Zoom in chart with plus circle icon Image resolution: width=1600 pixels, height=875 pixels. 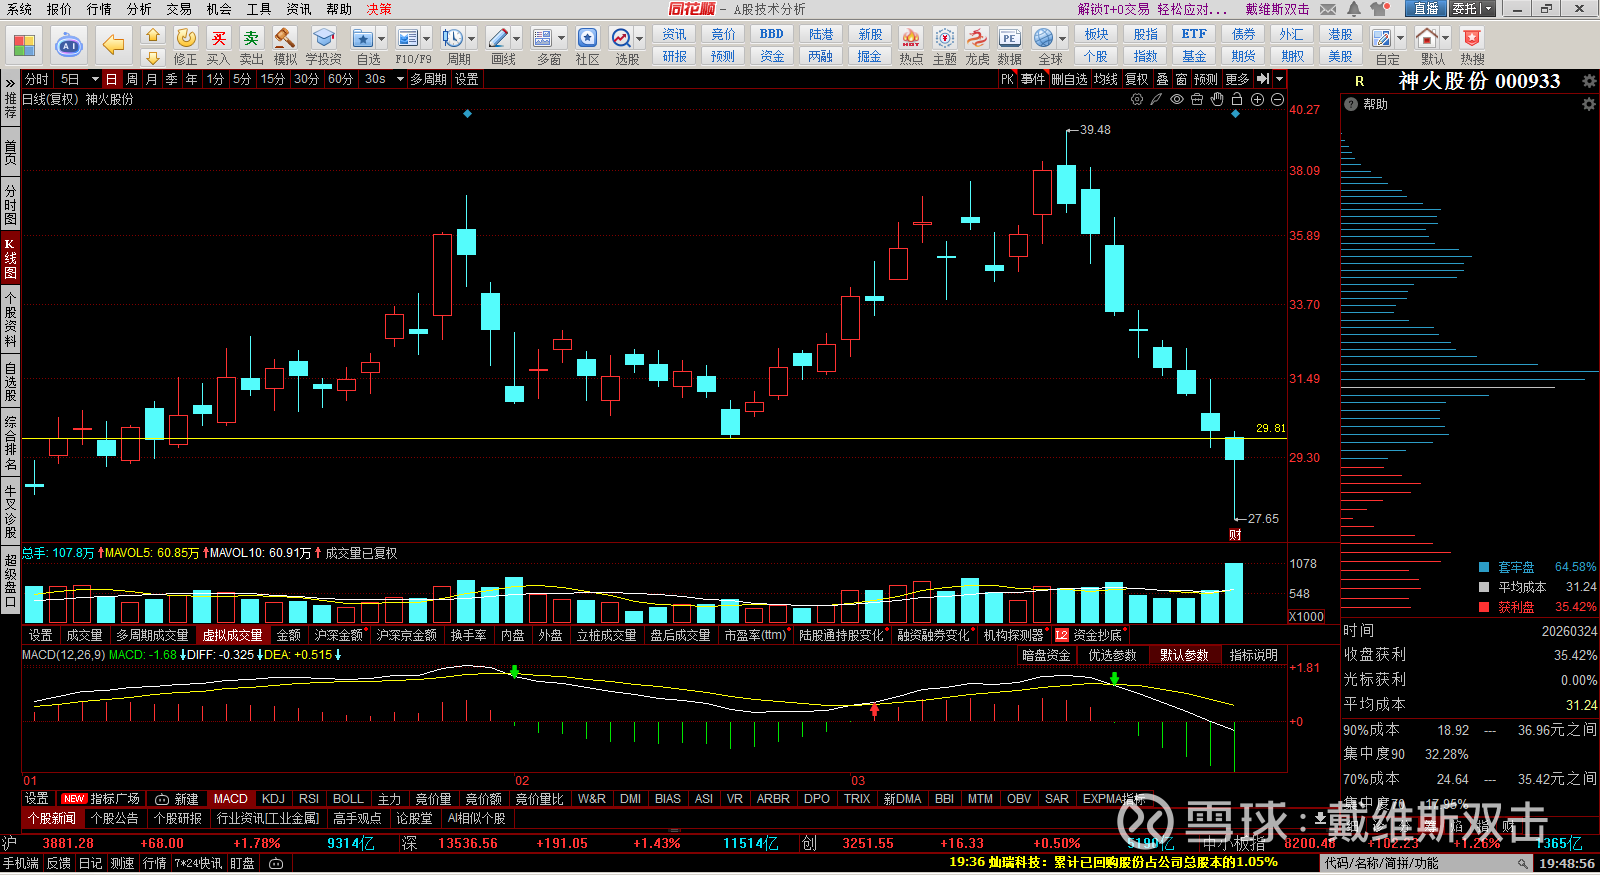[x=1257, y=100]
